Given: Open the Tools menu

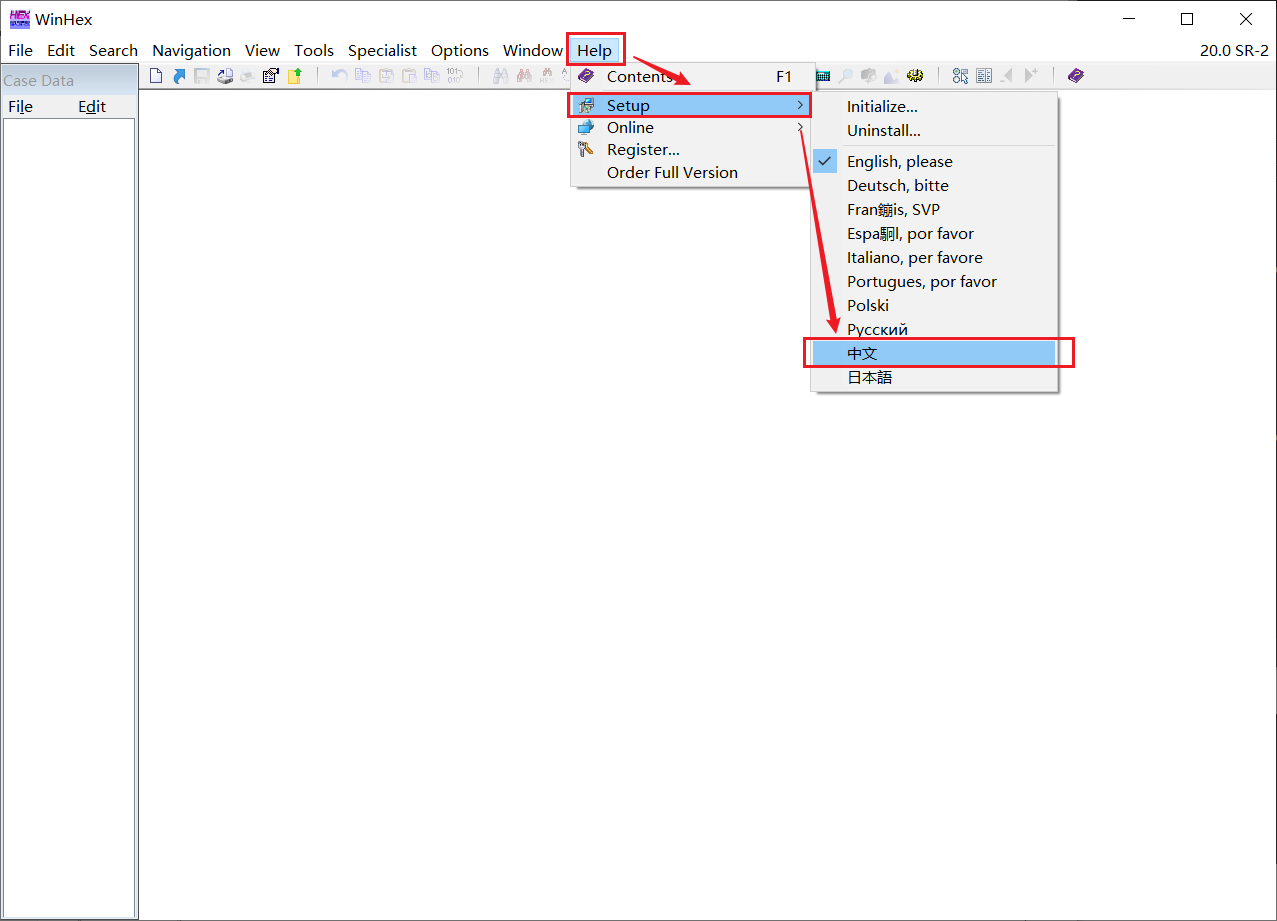Looking at the screenshot, I should [x=314, y=51].
